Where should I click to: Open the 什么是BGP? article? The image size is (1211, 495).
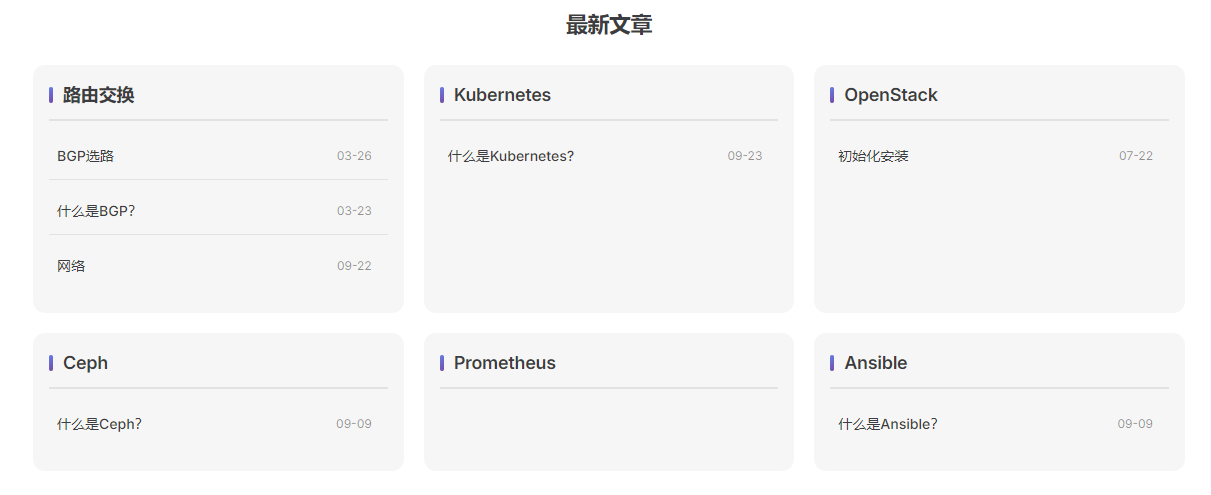point(96,211)
